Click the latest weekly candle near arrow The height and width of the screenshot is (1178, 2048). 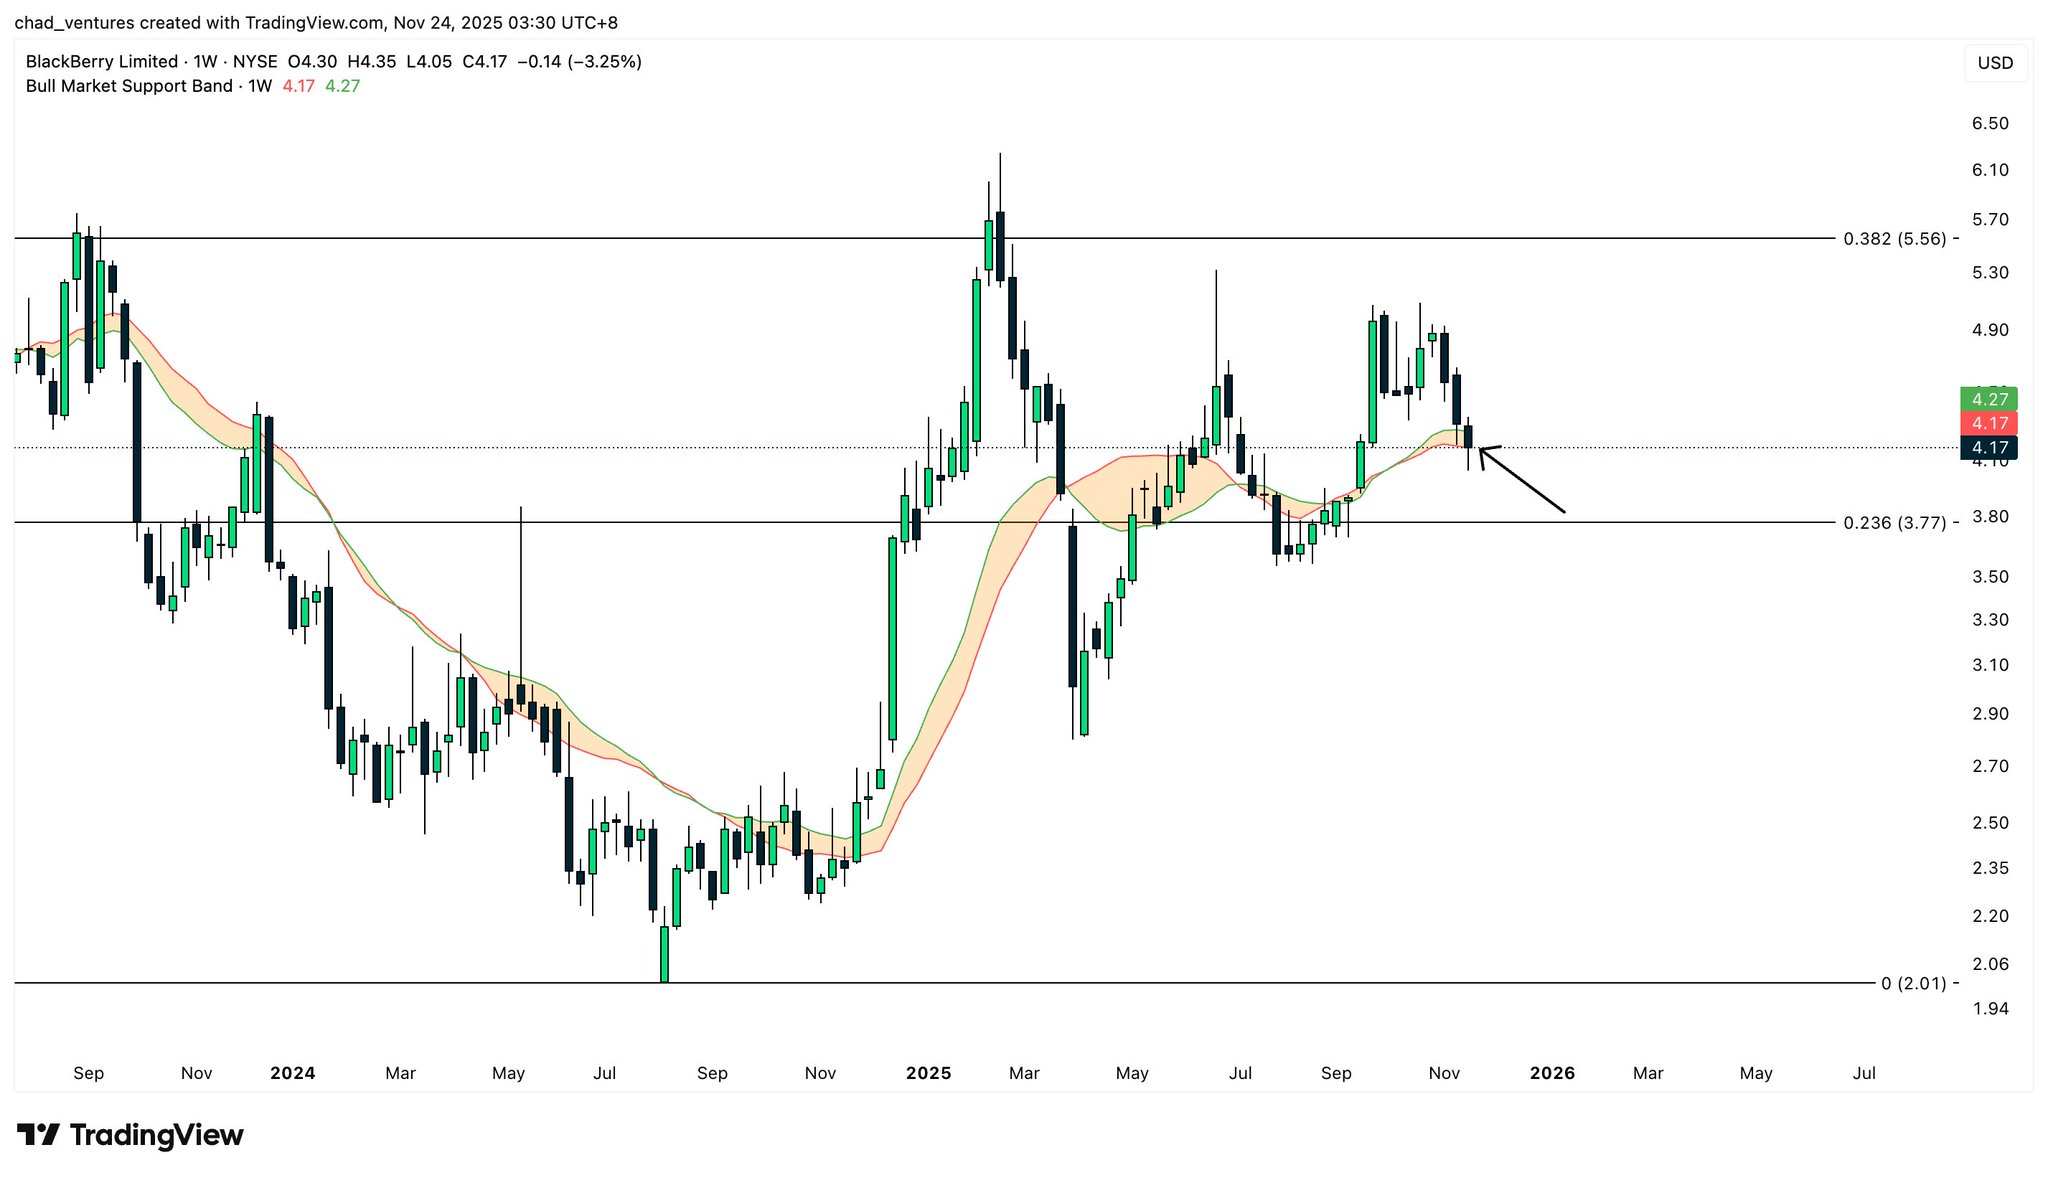tap(1468, 436)
